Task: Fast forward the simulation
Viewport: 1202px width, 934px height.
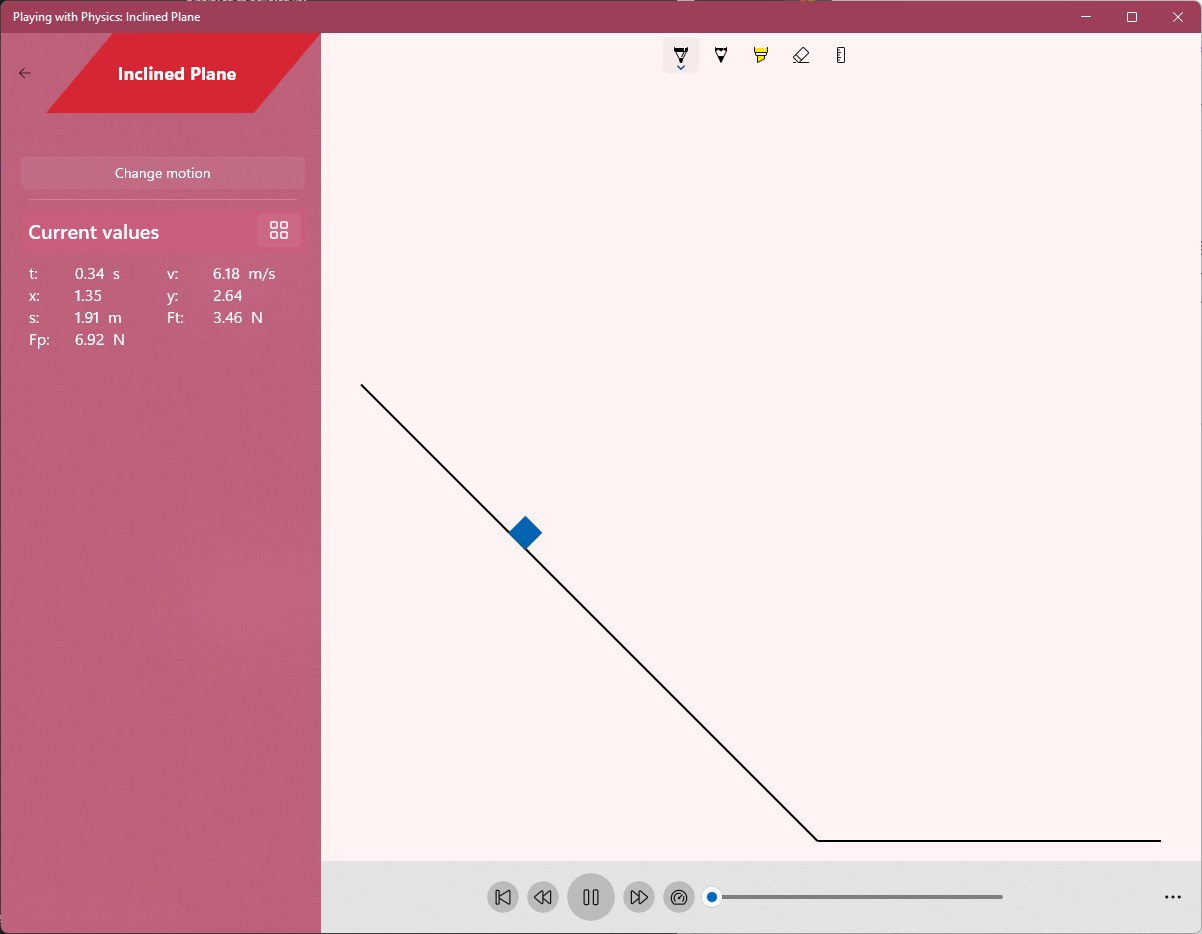Action: pyautogui.click(x=639, y=897)
